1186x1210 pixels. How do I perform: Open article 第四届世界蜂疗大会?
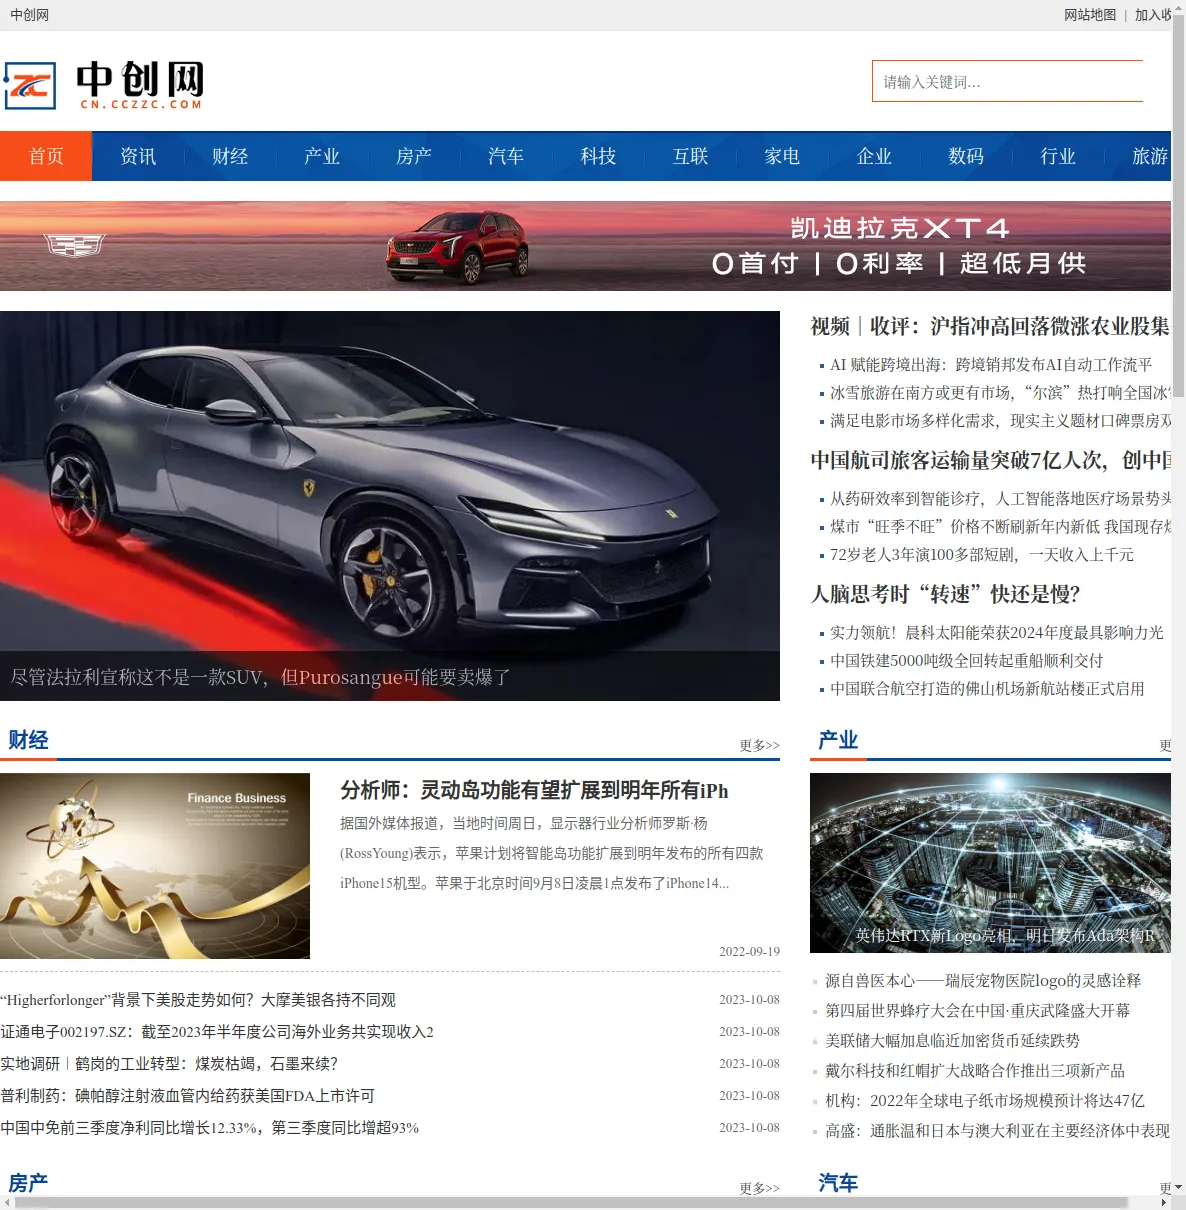pos(977,1011)
